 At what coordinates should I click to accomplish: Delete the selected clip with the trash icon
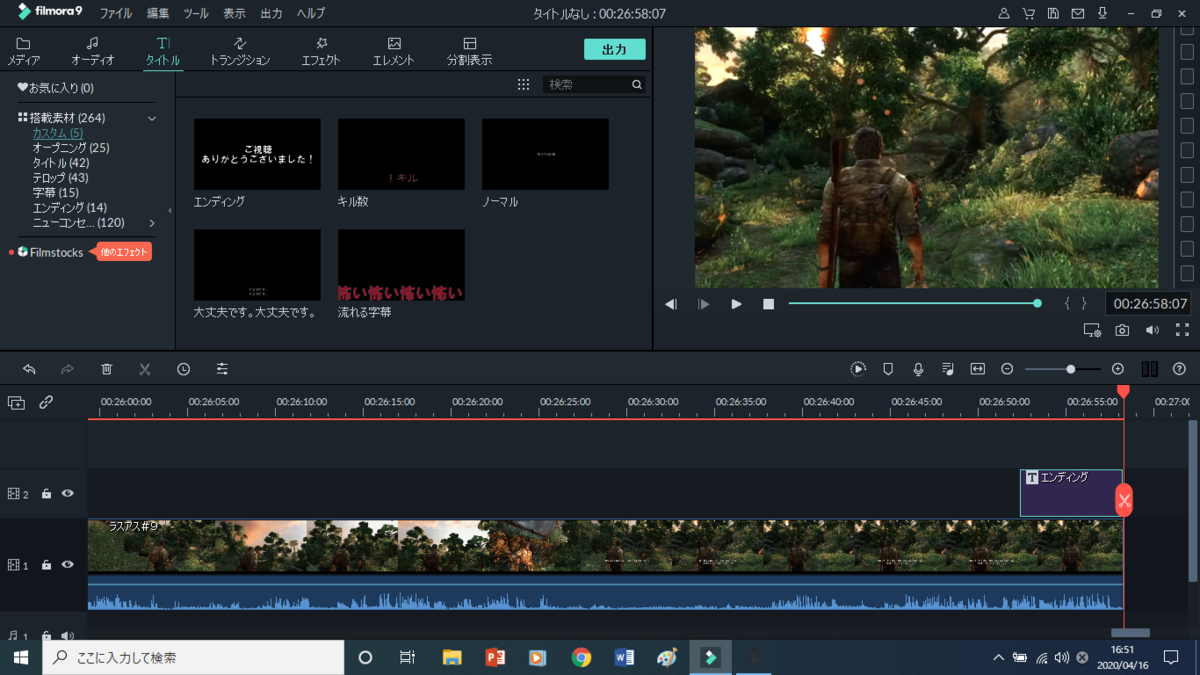pyautogui.click(x=107, y=369)
